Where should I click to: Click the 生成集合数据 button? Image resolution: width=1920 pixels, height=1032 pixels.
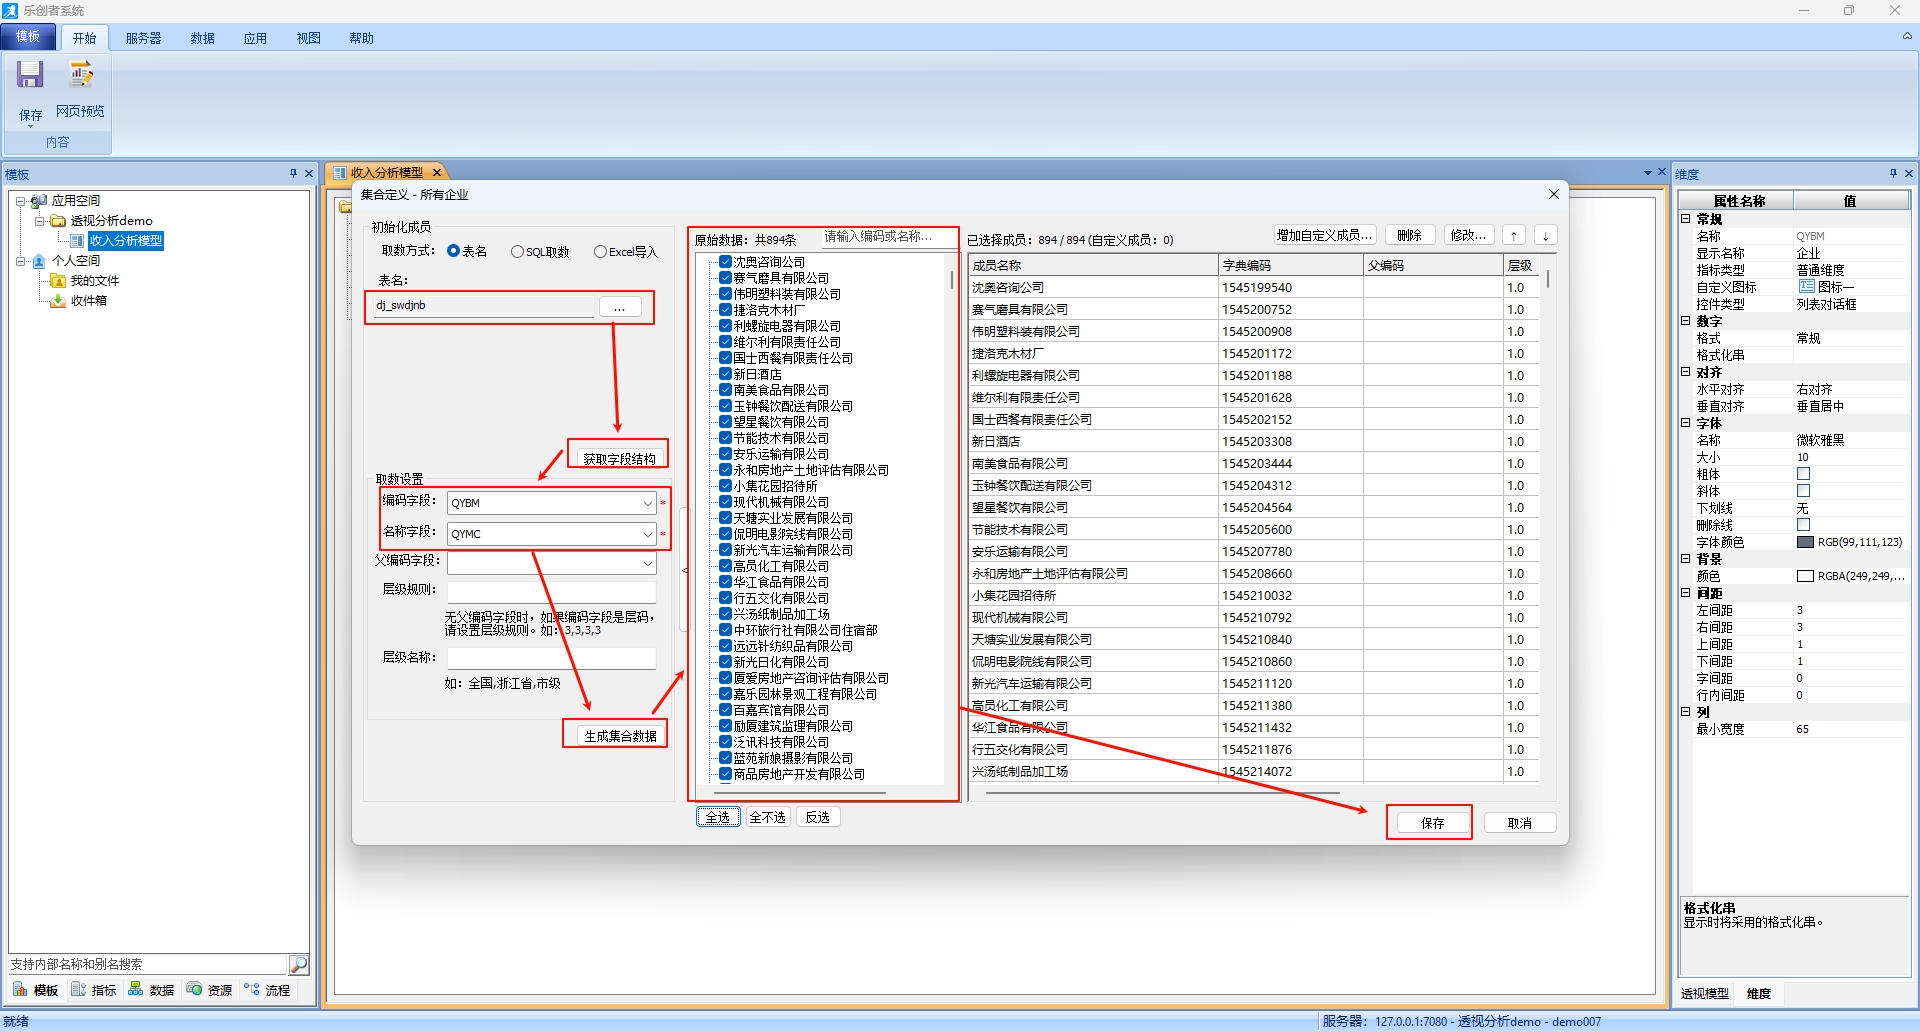coord(620,736)
